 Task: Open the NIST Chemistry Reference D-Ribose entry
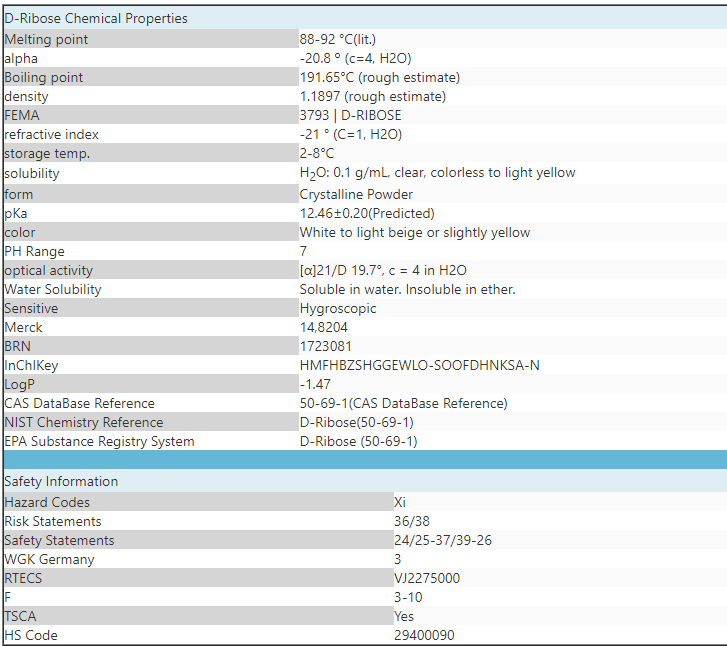point(357,422)
